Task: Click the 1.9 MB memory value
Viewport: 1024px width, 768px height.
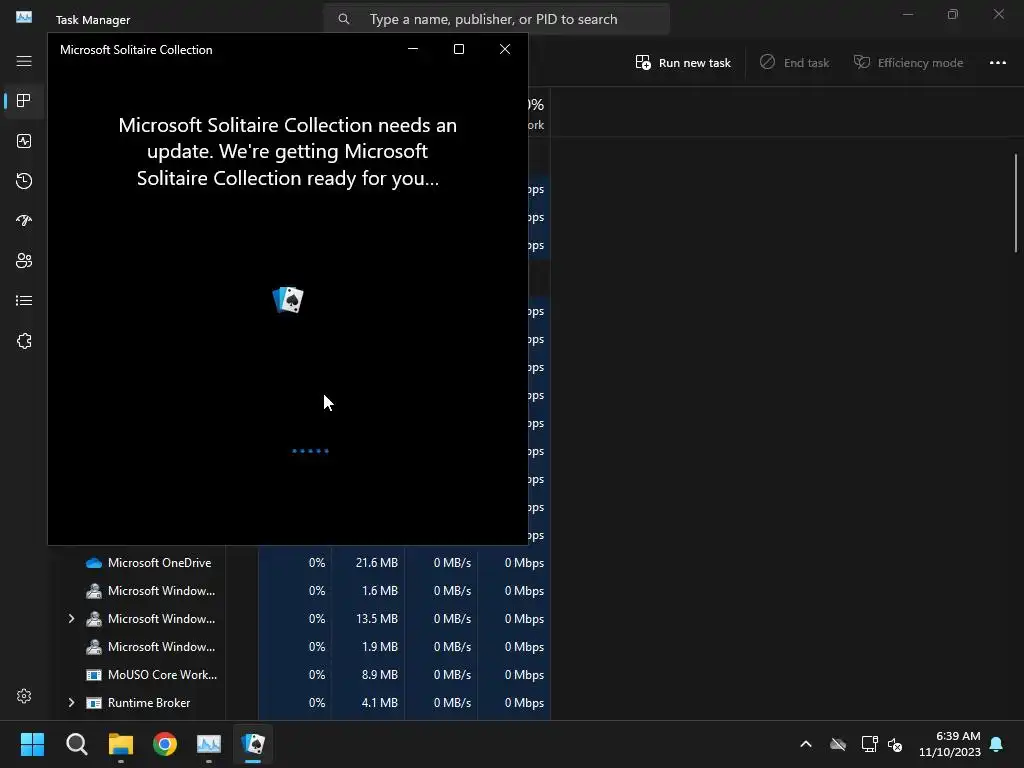Action: point(379,647)
